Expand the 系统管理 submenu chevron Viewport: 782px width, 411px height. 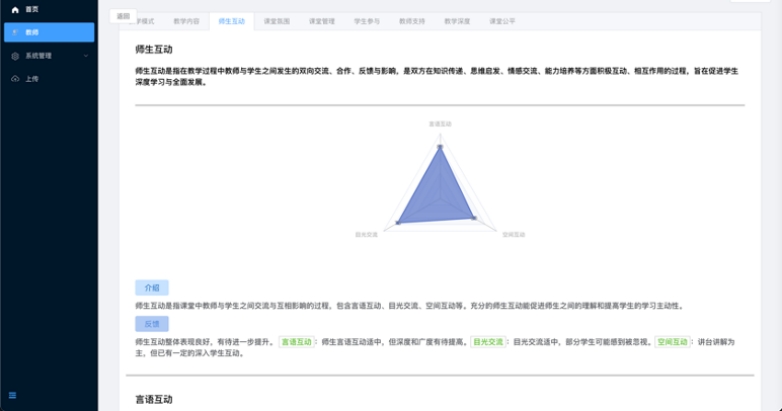[86, 56]
